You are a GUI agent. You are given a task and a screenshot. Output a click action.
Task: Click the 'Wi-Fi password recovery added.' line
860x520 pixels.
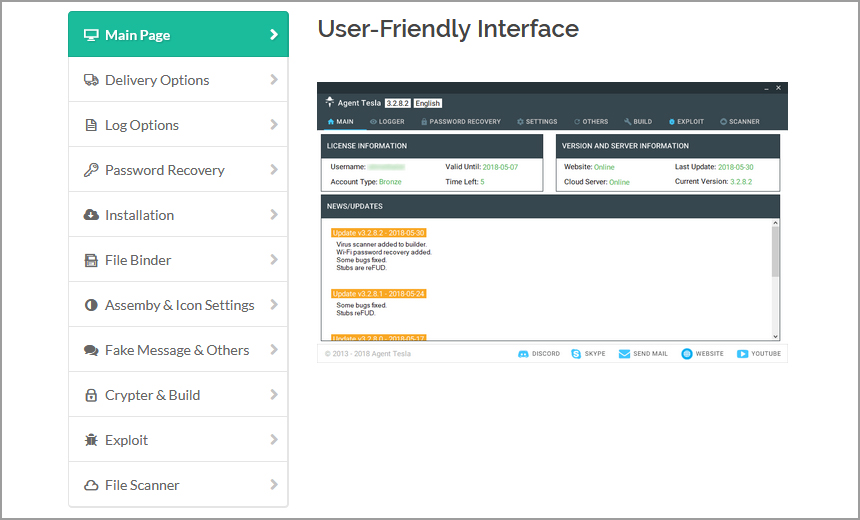pos(384,252)
